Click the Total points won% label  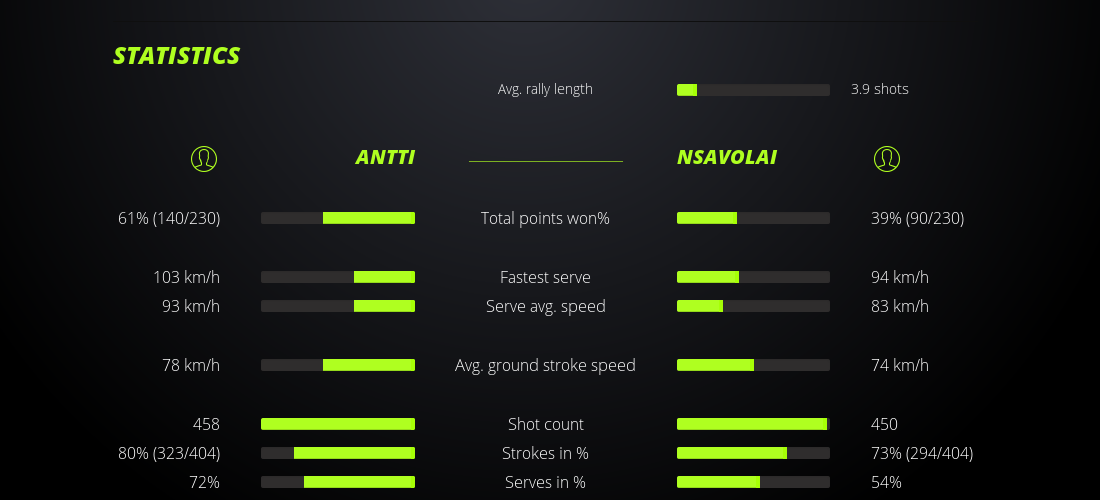(545, 218)
